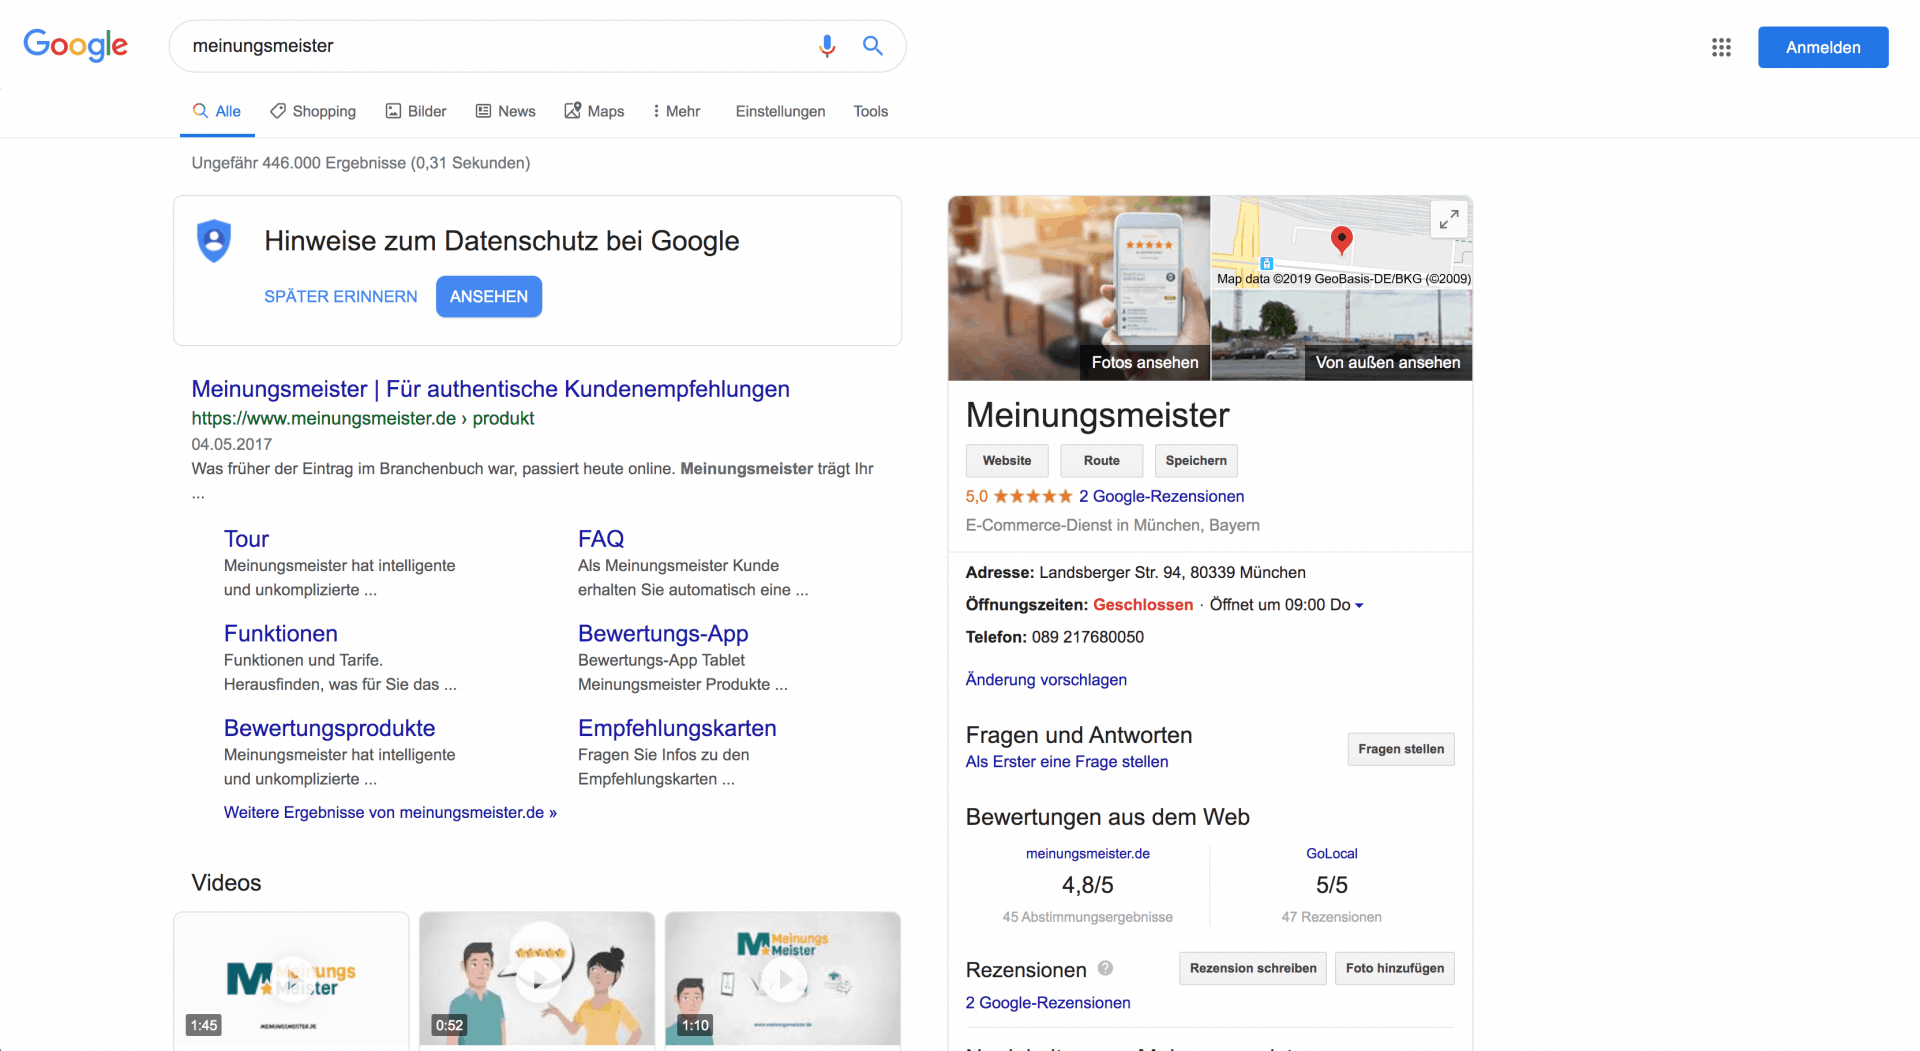The height and width of the screenshot is (1051, 1920).
Task: Click the result date 04.05.2017
Action: click(232, 444)
